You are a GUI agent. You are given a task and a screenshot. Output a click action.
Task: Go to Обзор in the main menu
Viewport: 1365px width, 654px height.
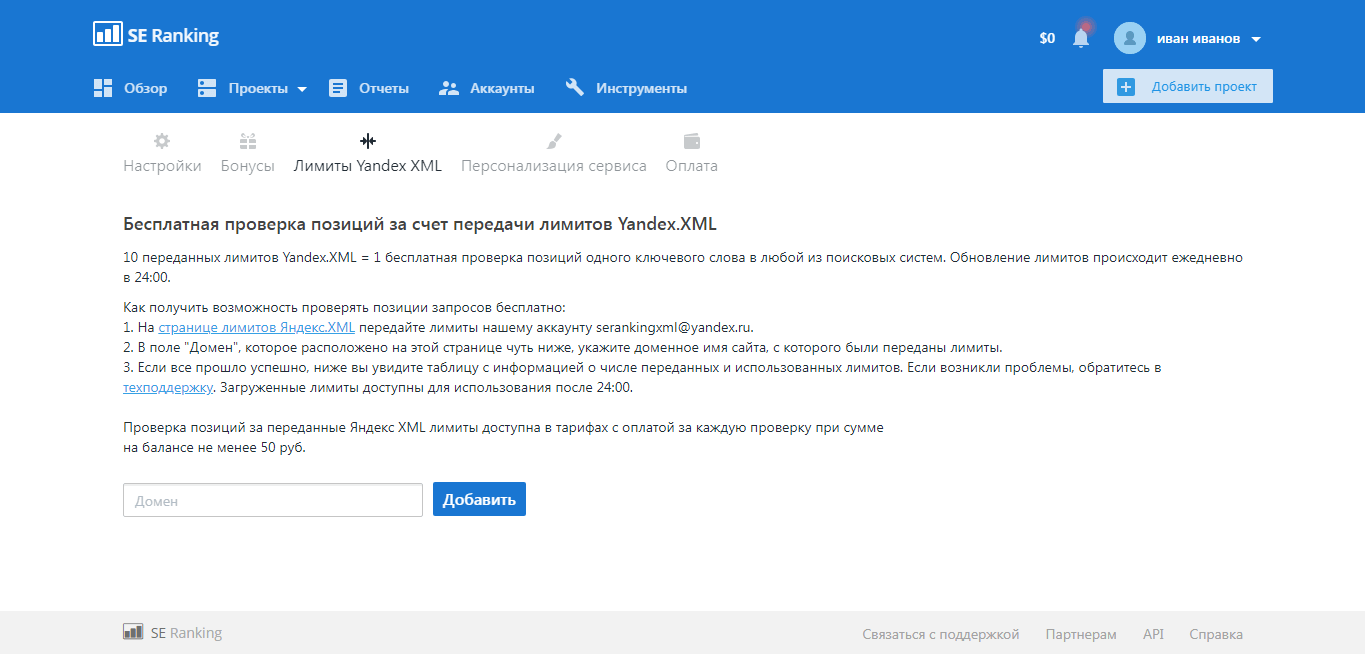(131, 88)
